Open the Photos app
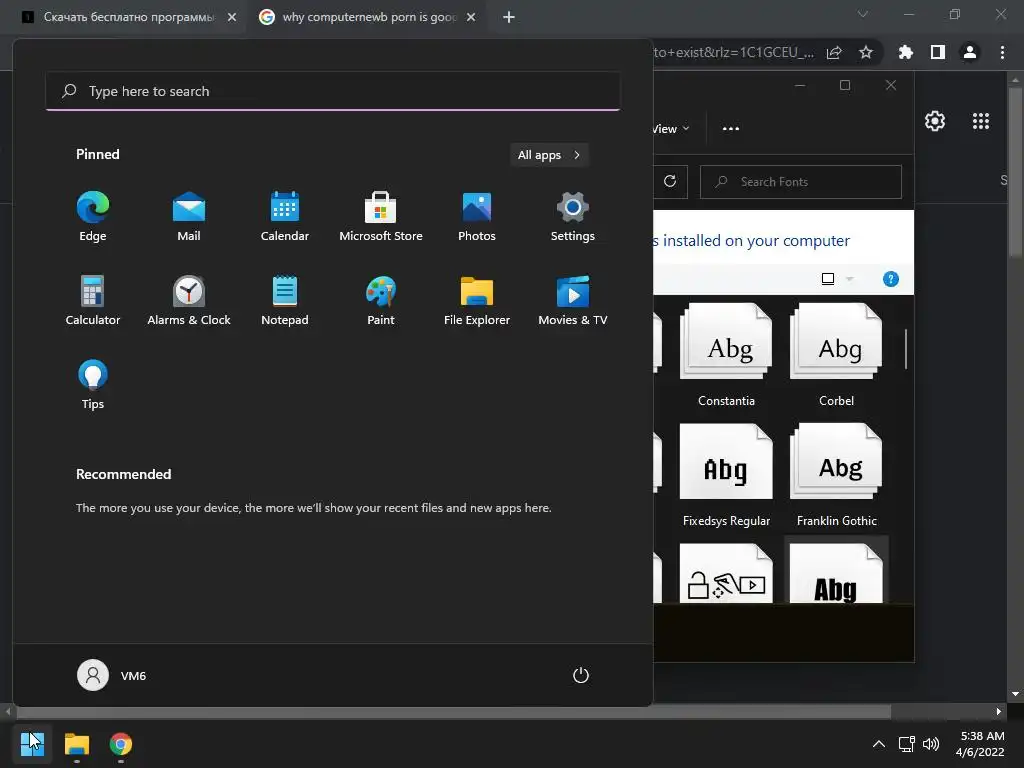 (x=477, y=217)
